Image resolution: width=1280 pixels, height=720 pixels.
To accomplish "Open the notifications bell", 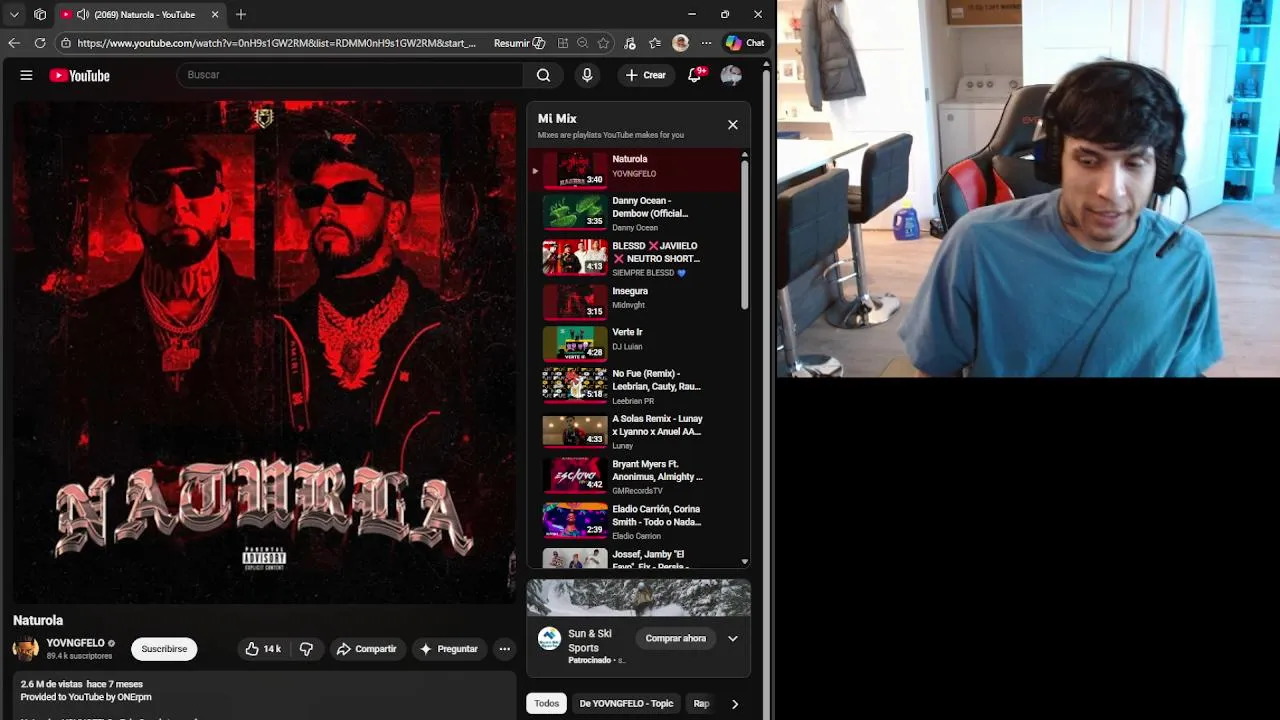I will pyautogui.click(x=696, y=75).
